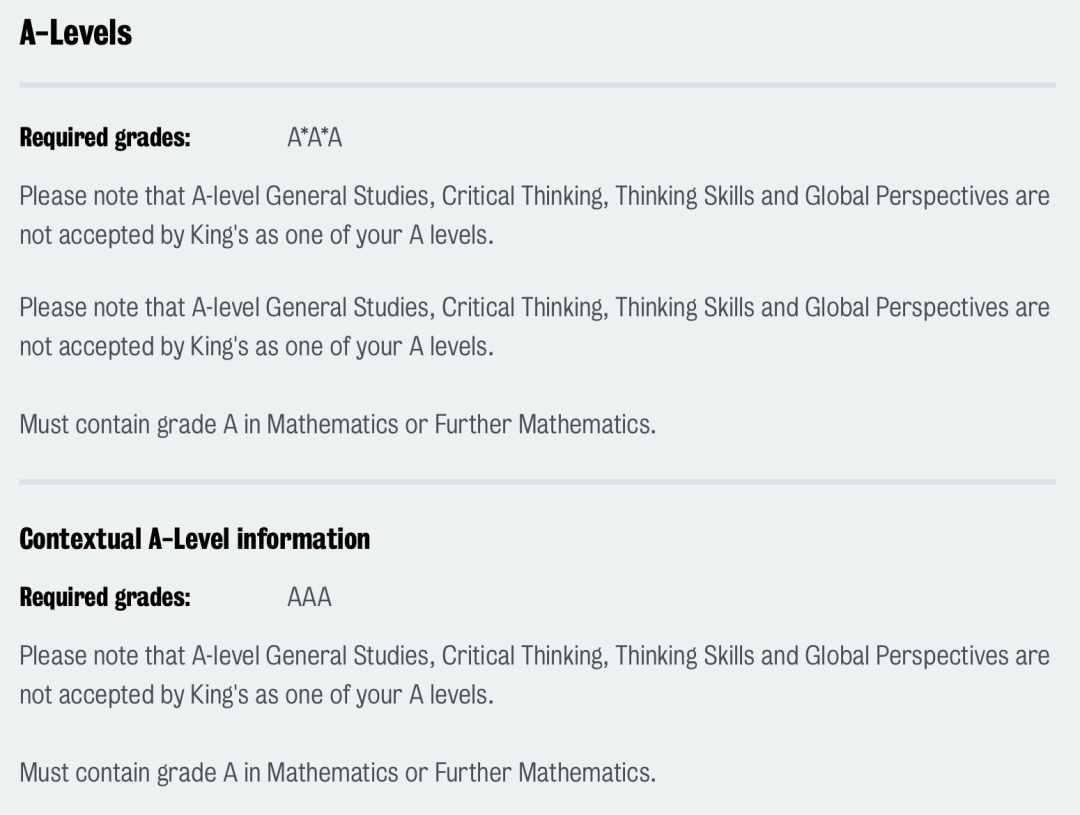Click the Required grades label beside A*A*A
This screenshot has width=1080, height=815.
click(105, 138)
